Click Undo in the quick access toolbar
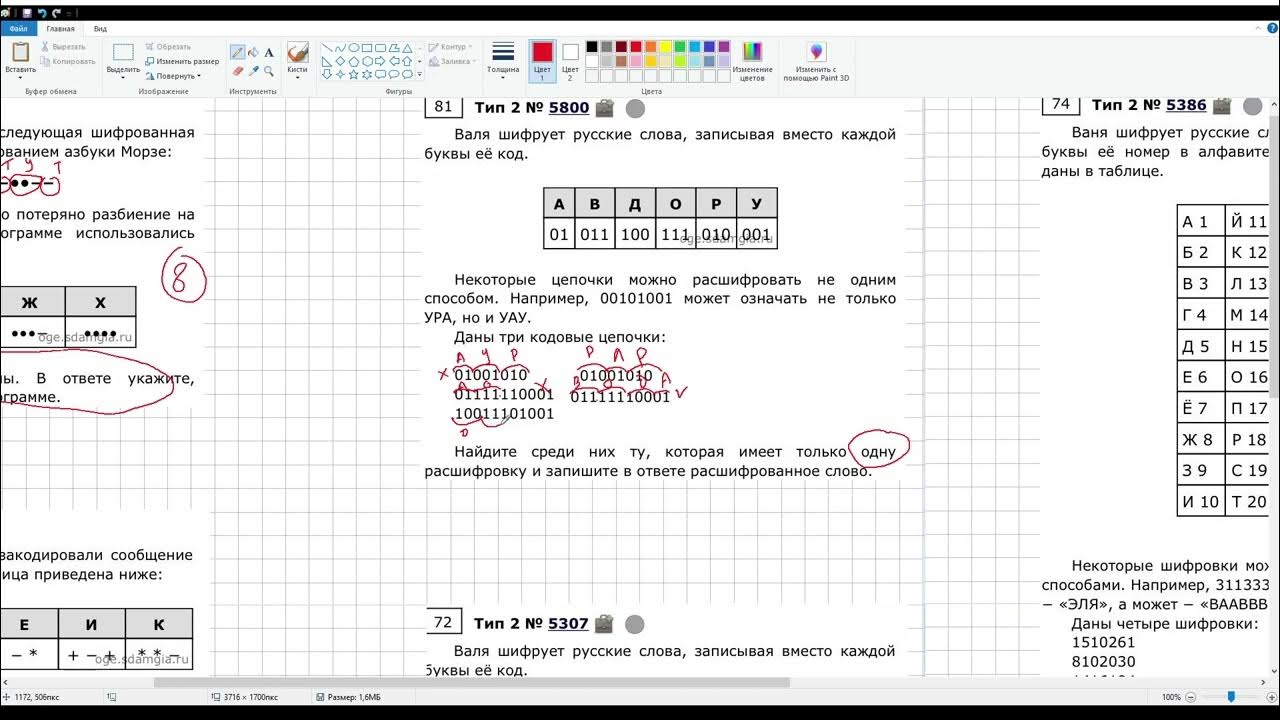This screenshot has width=1280, height=720. [42, 13]
